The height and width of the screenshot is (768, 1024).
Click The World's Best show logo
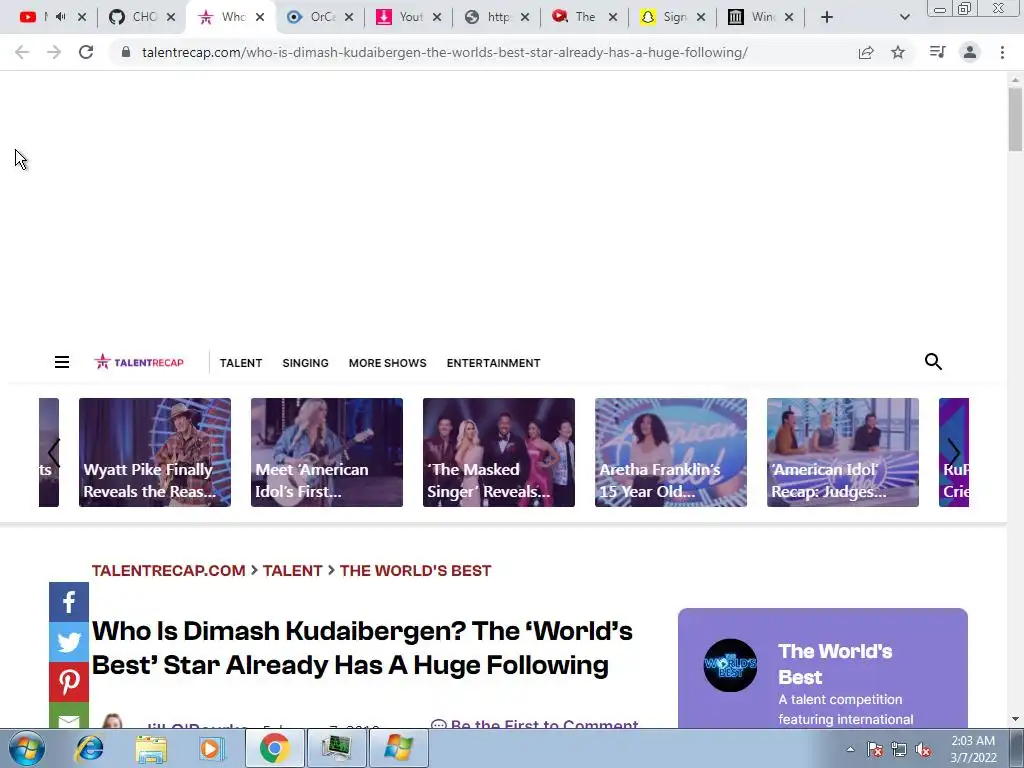(x=730, y=665)
